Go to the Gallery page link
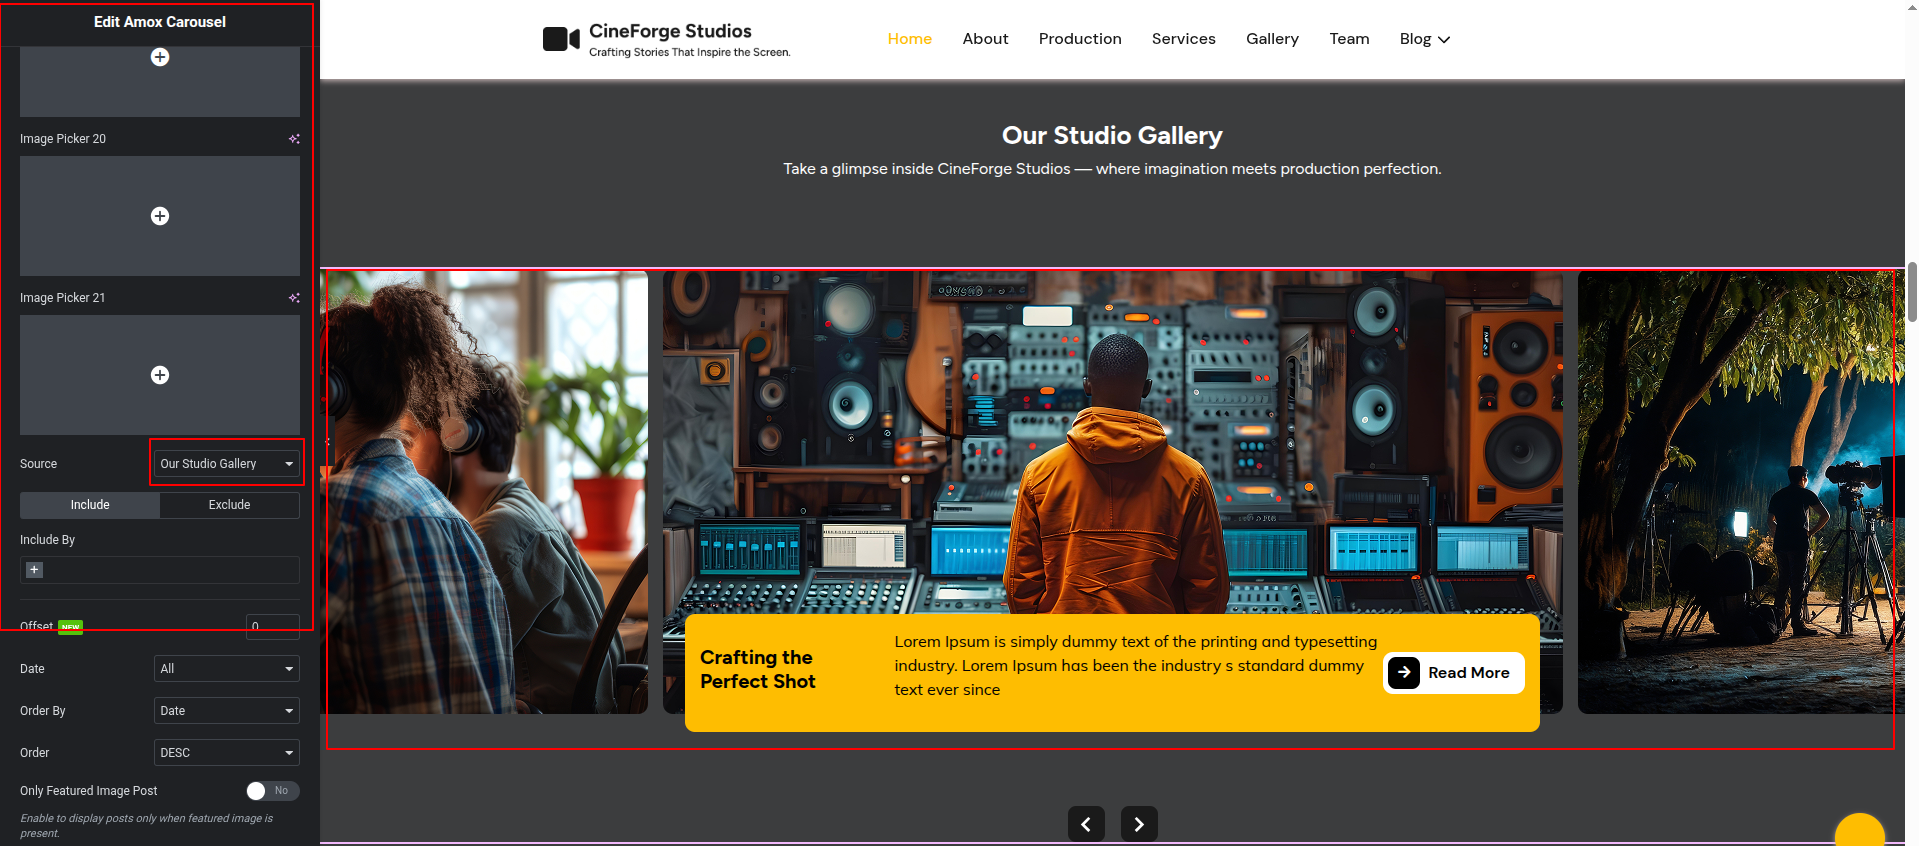This screenshot has height=846, width=1919. (x=1272, y=39)
